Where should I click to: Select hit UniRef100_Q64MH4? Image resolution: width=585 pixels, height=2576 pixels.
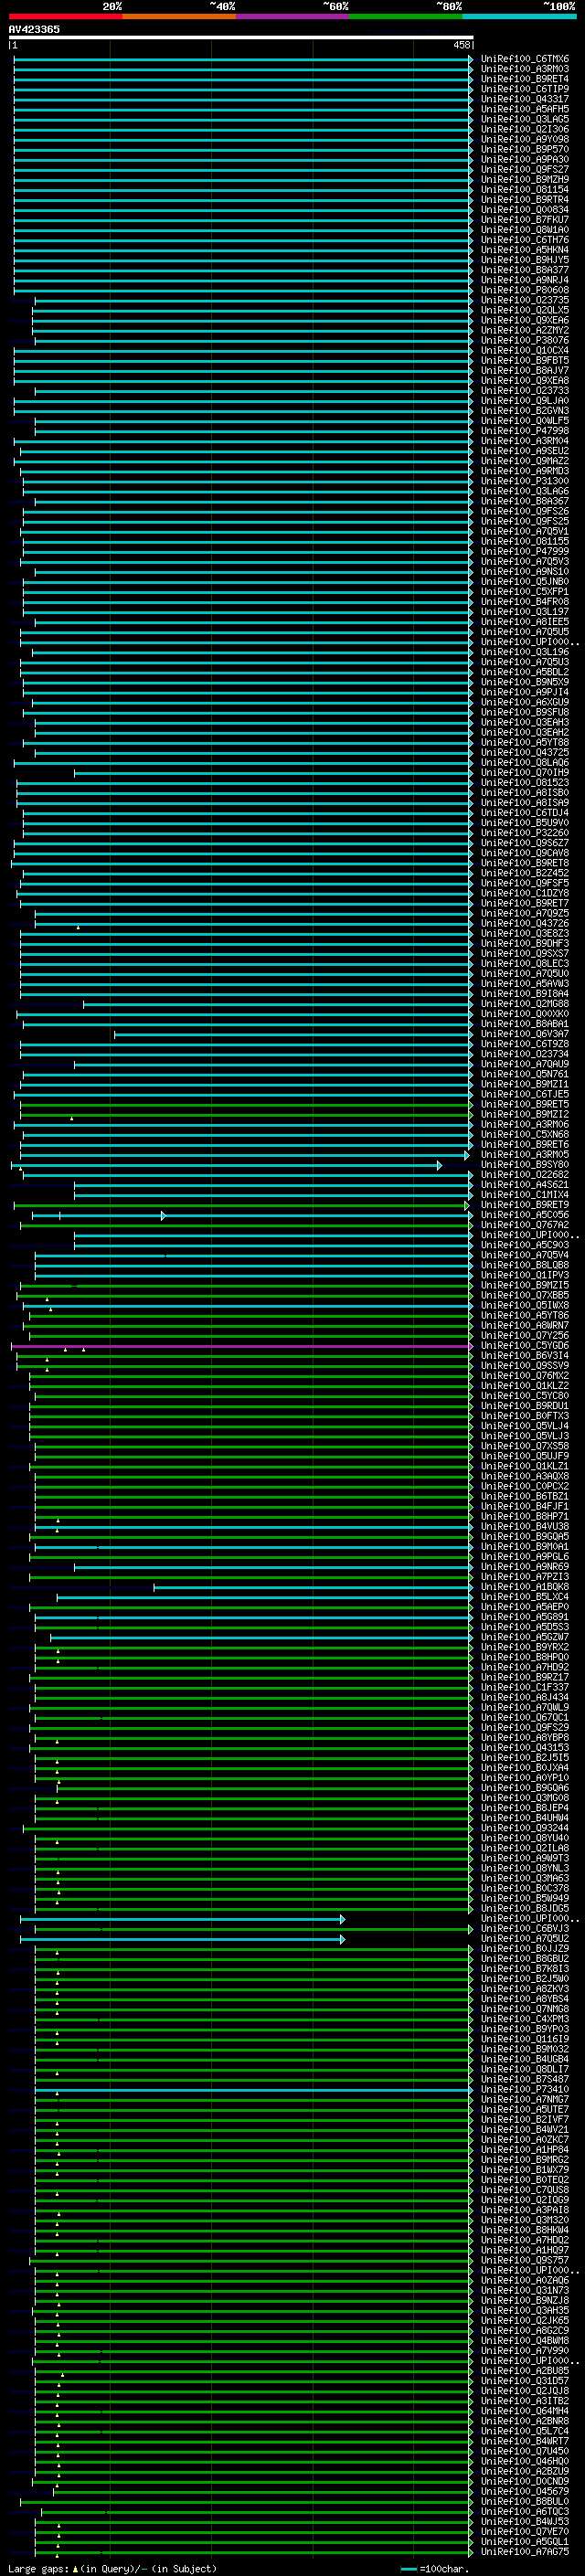[x=524, y=2411]
